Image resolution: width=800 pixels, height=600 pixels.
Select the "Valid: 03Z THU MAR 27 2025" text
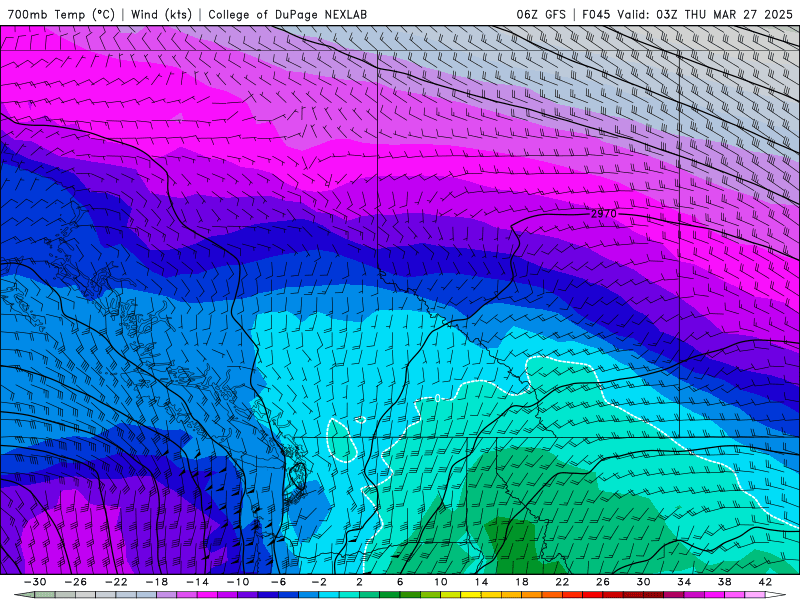[x=705, y=14]
